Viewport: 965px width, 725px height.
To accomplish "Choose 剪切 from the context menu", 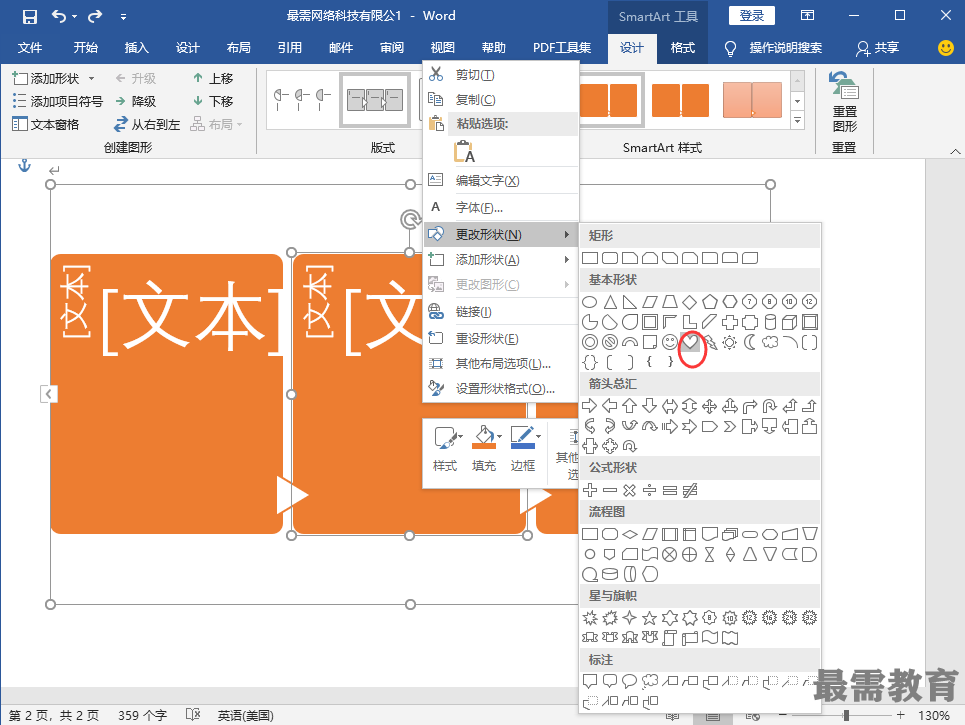I will coord(501,75).
